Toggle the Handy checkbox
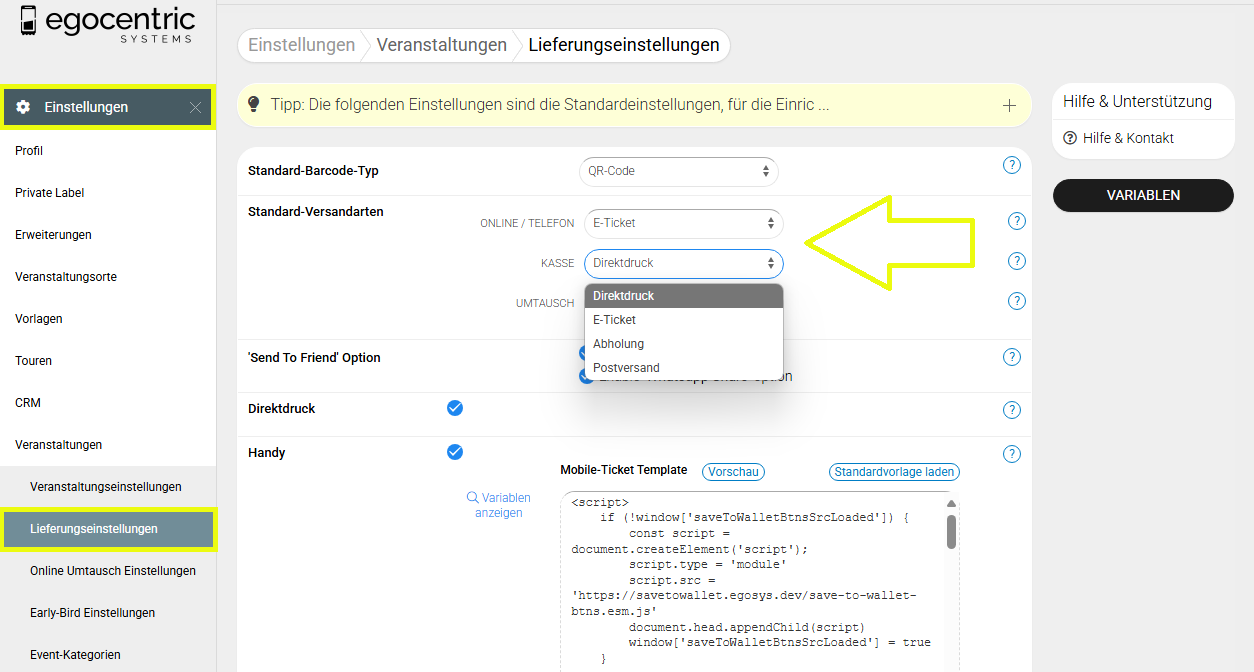1254x672 pixels. (455, 452)
